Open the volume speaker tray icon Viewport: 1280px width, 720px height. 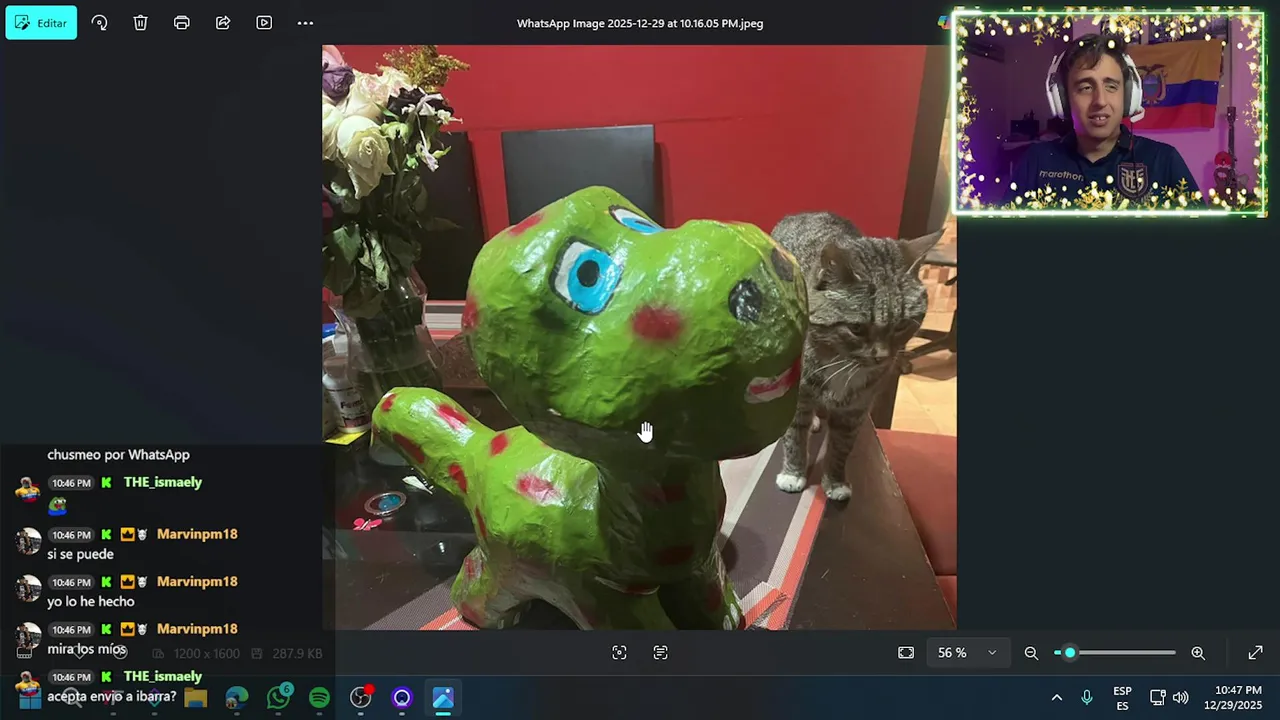tap(1180, 697)
